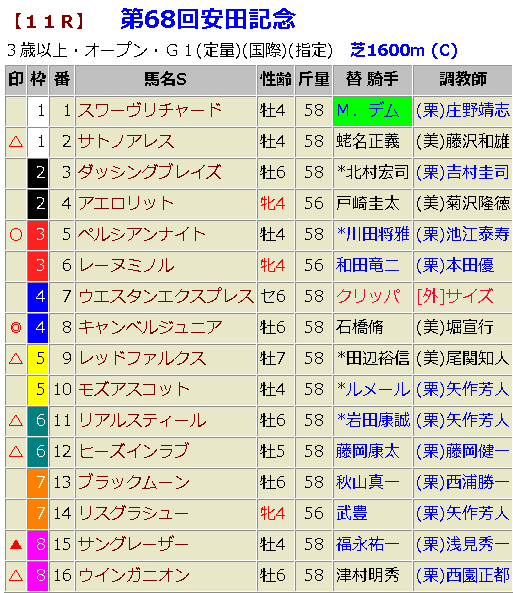Click jockey 蛯名正義 text

click(x=367, y=142)
